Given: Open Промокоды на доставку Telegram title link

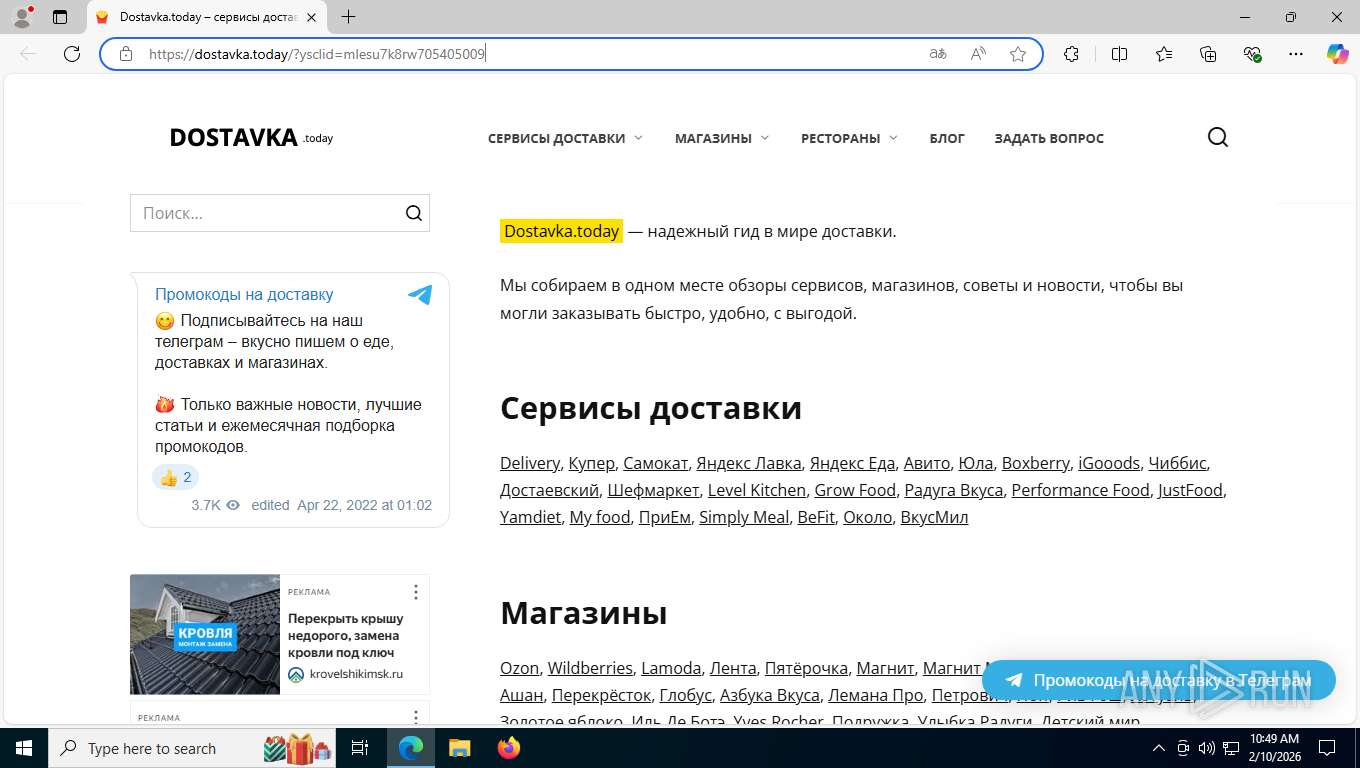Looking at the screenshot, I should (244, 294).
